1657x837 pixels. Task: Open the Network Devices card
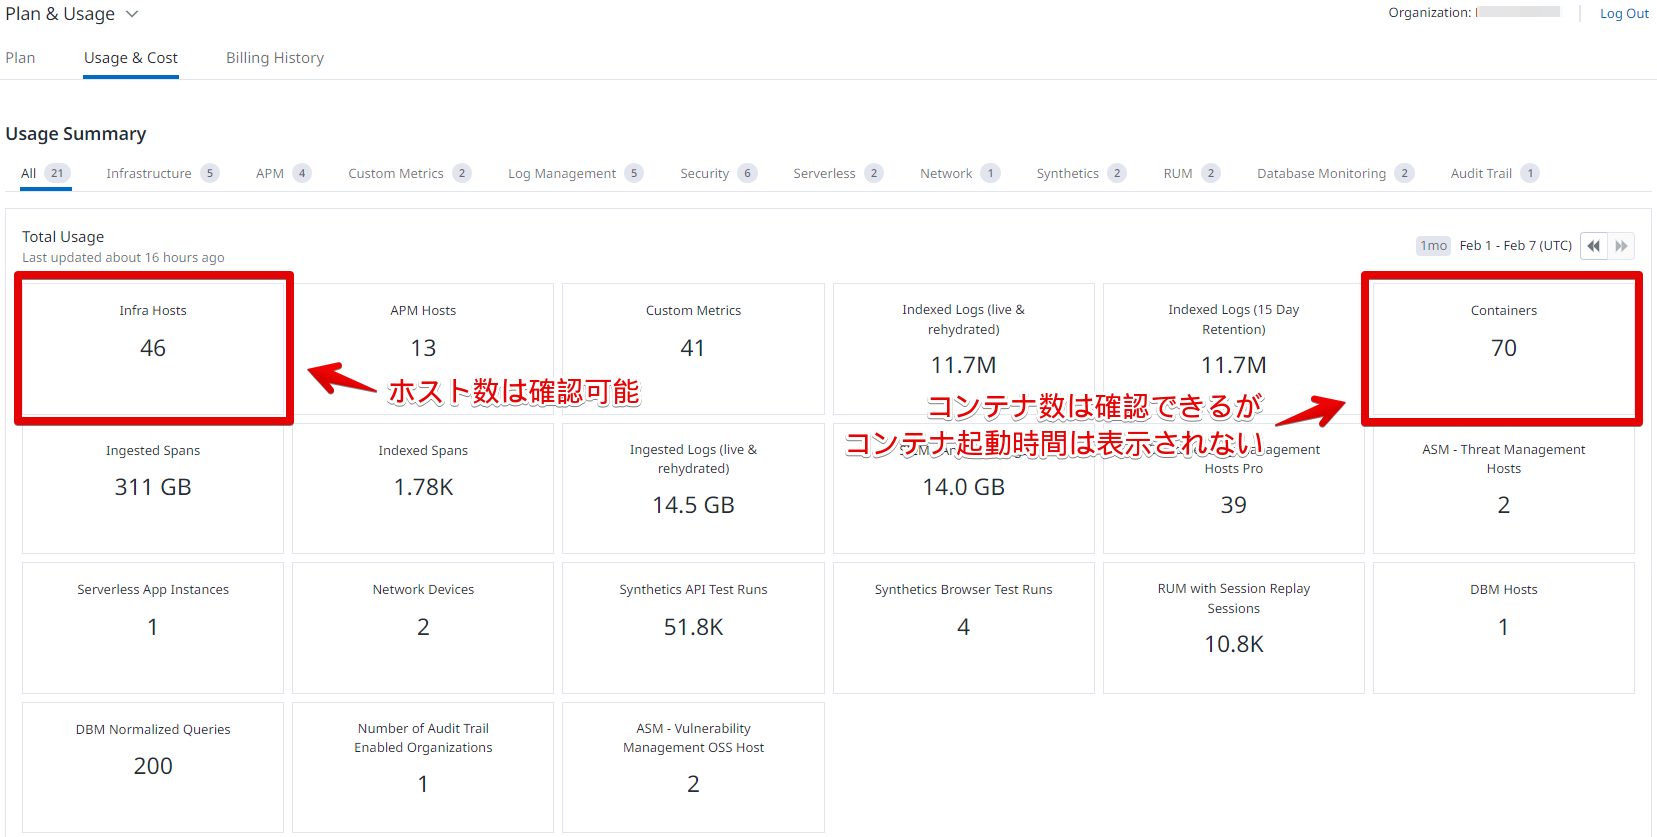point(423,628)
